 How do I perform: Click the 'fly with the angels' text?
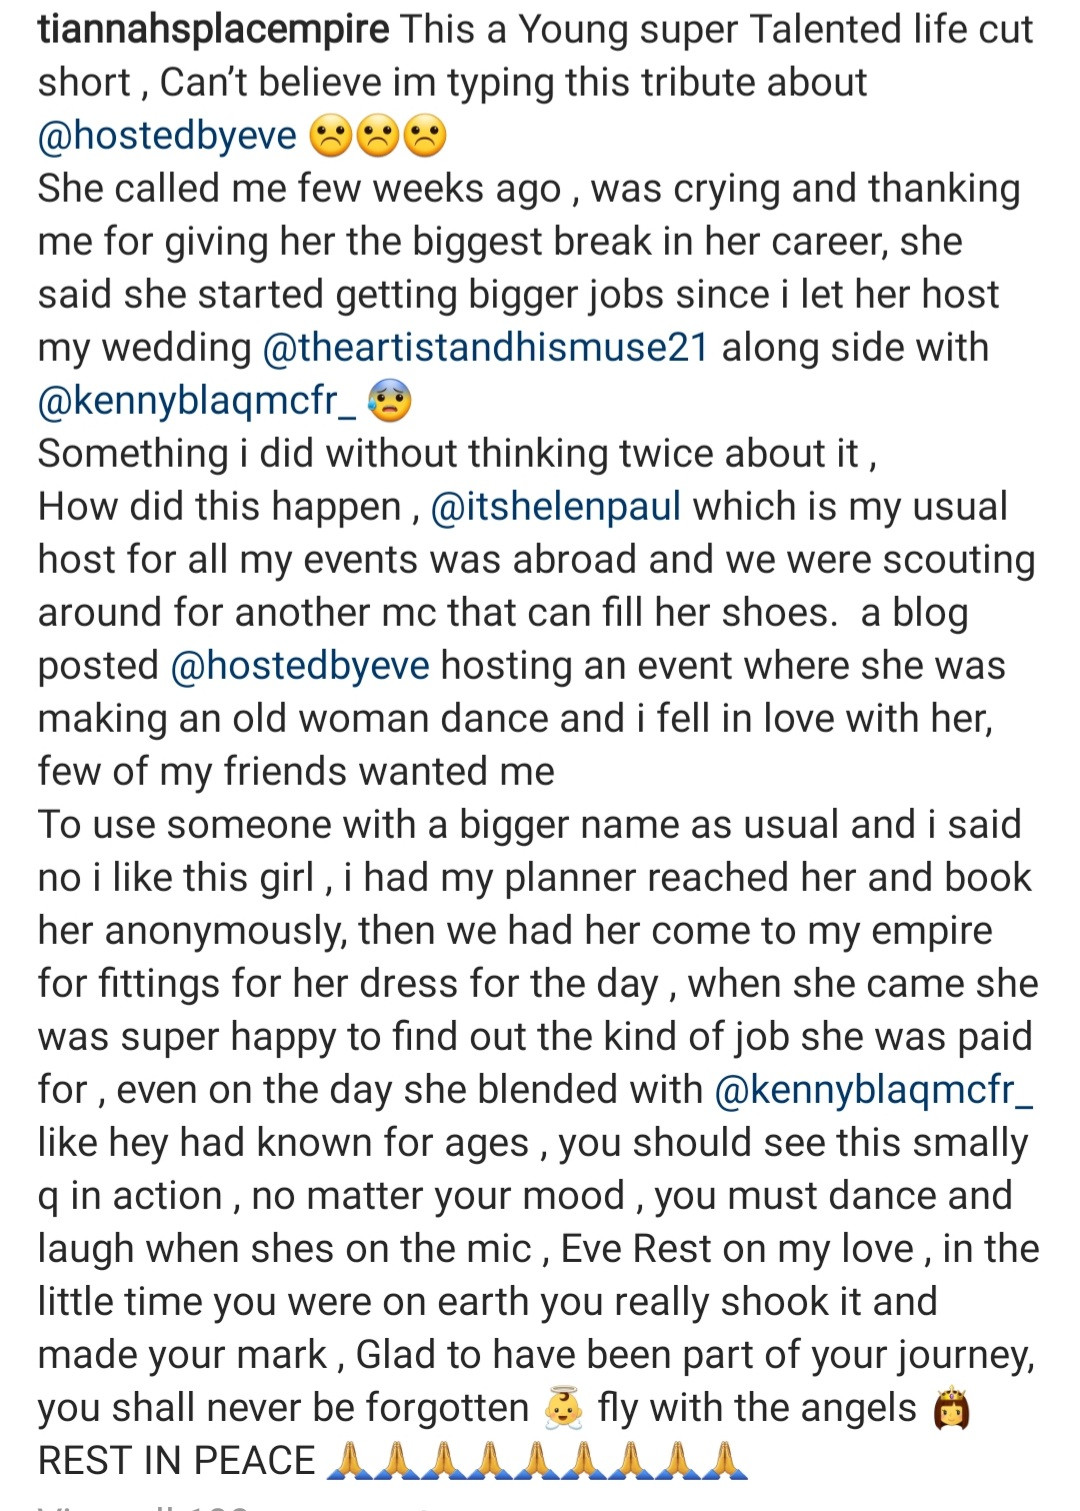click(x=757, y=1408)
